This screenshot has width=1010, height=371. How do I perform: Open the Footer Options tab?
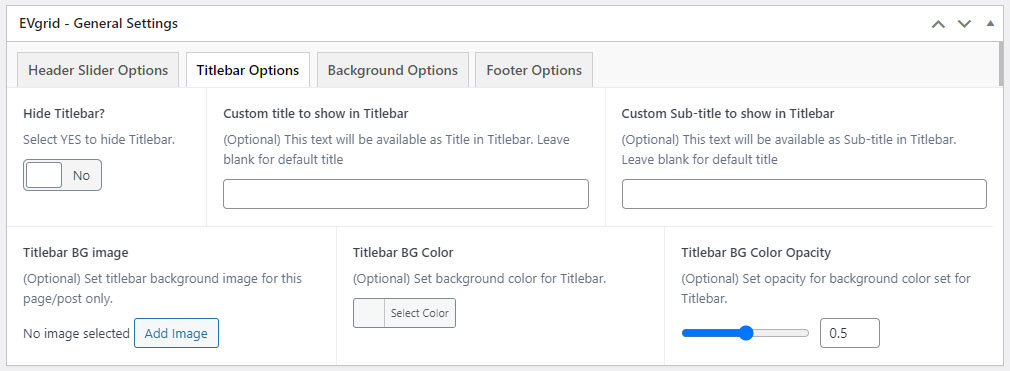[x=534, y=70]
